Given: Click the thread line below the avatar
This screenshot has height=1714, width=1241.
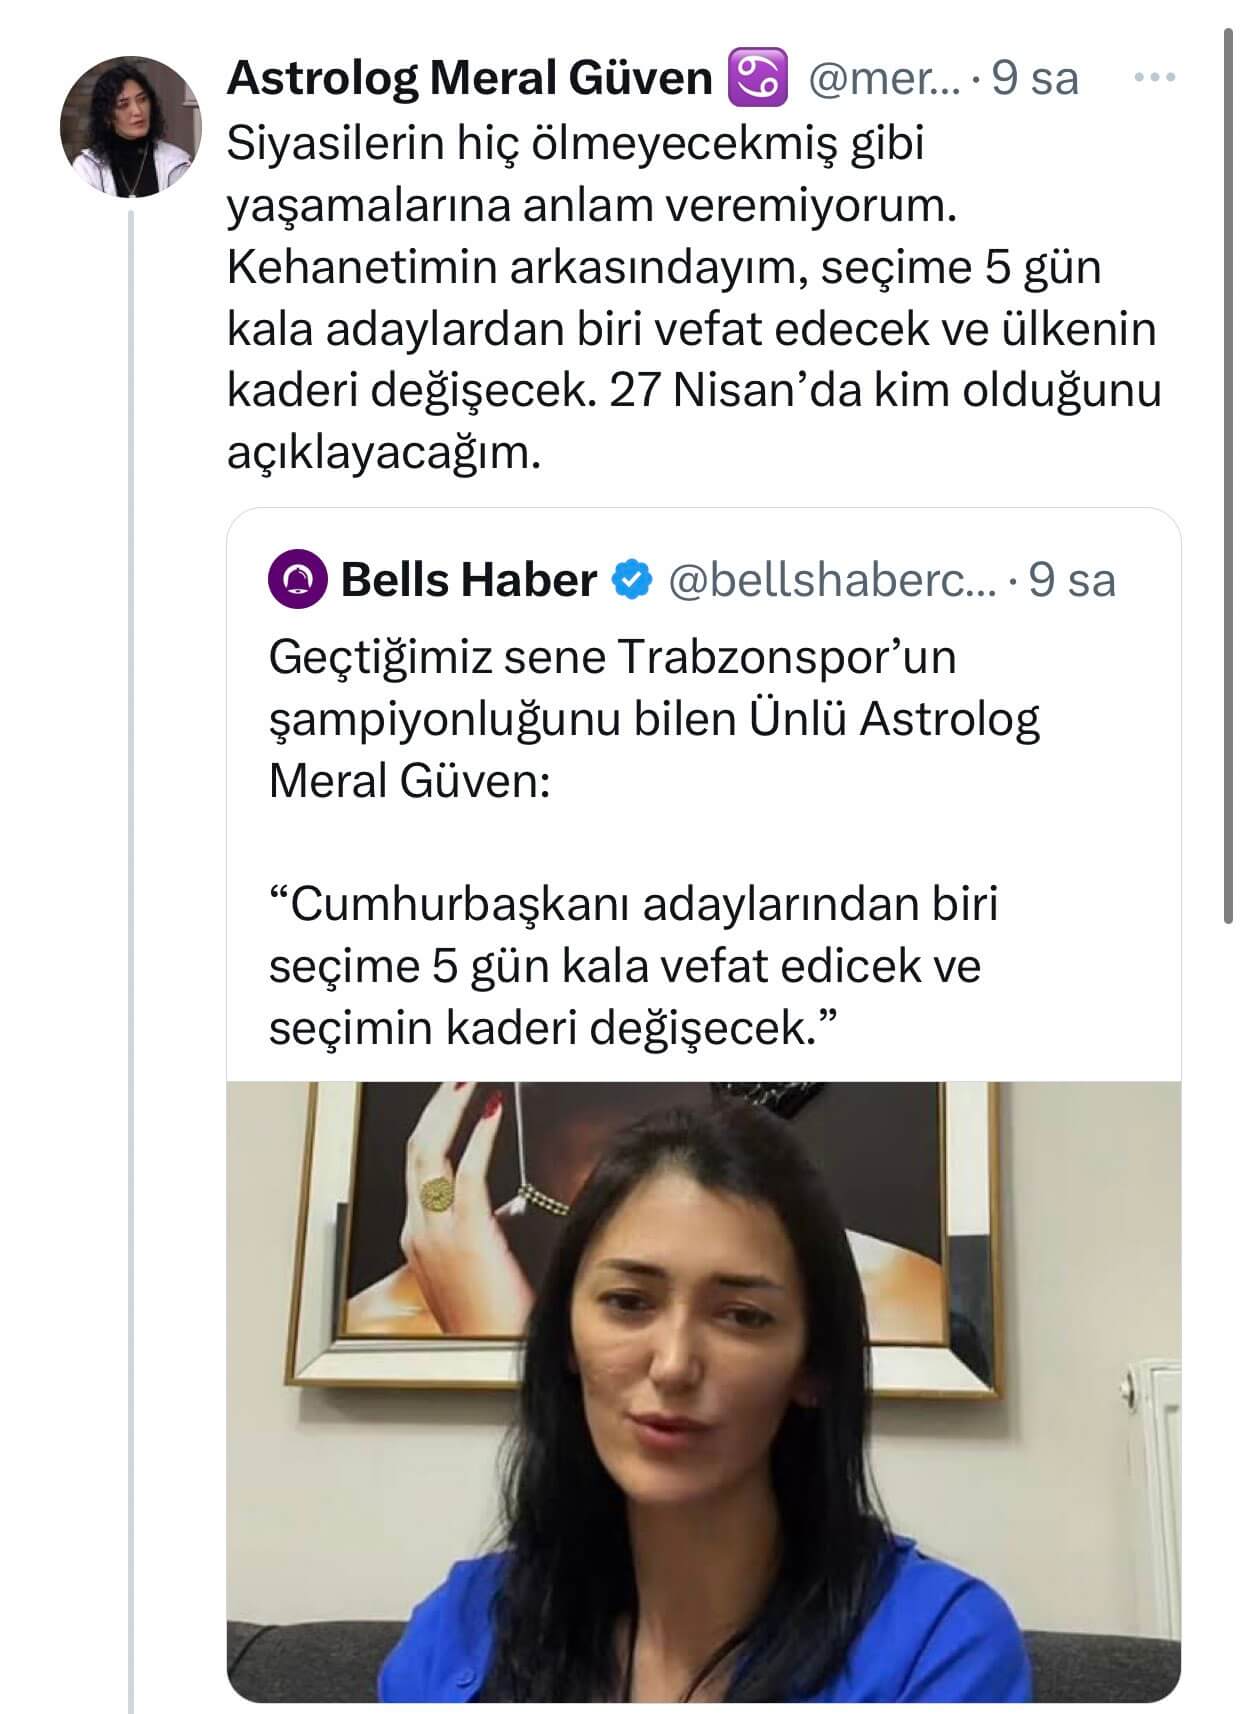Looking at the screenshot, I should click(x=131, y=900).
